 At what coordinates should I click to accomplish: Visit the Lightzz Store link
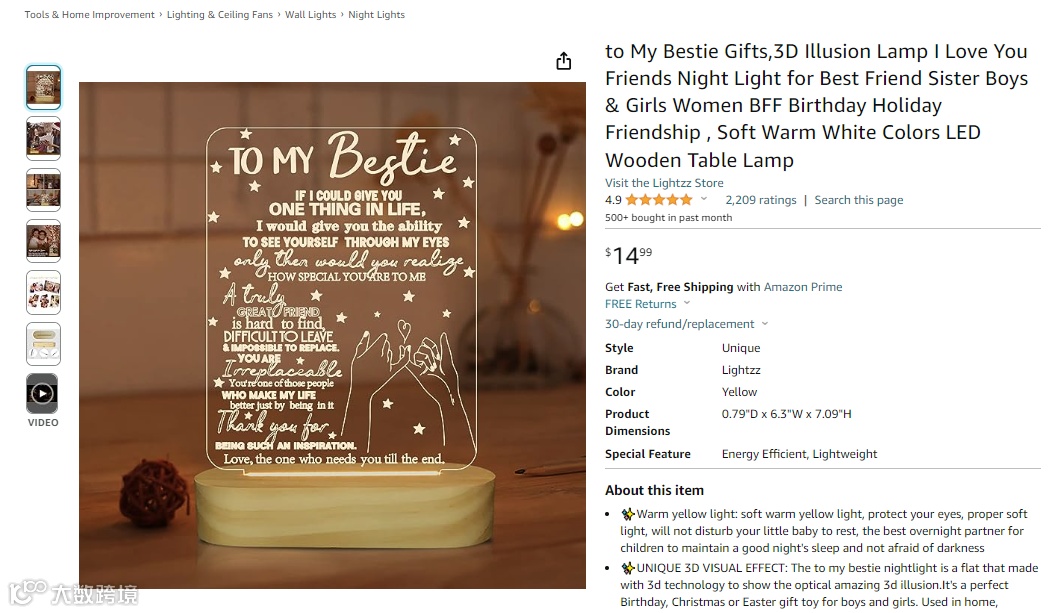coord(664,183)
